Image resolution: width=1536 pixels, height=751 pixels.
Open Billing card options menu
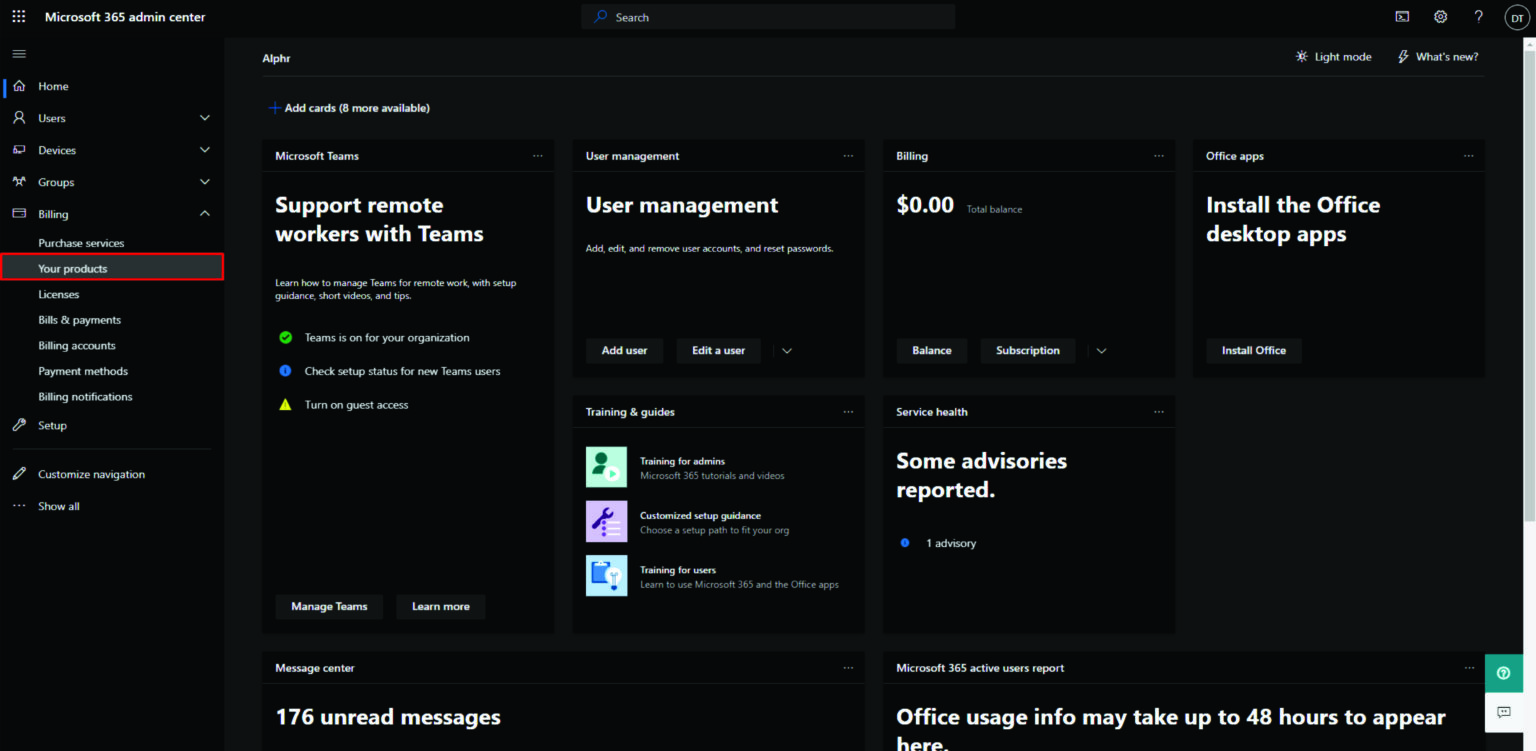pyautogui.click(x=1159, y=156)
